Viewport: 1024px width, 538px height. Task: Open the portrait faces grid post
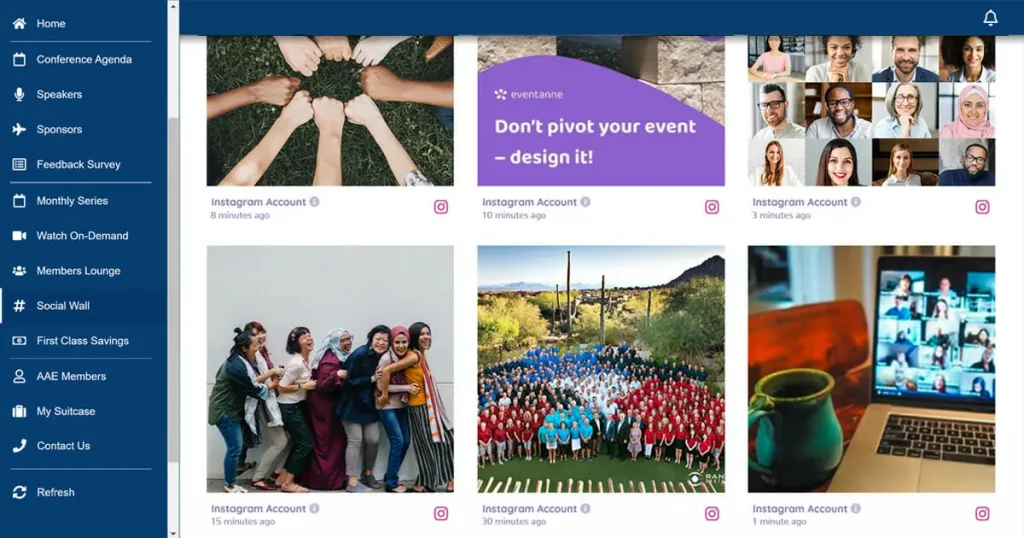pos(871,111)
